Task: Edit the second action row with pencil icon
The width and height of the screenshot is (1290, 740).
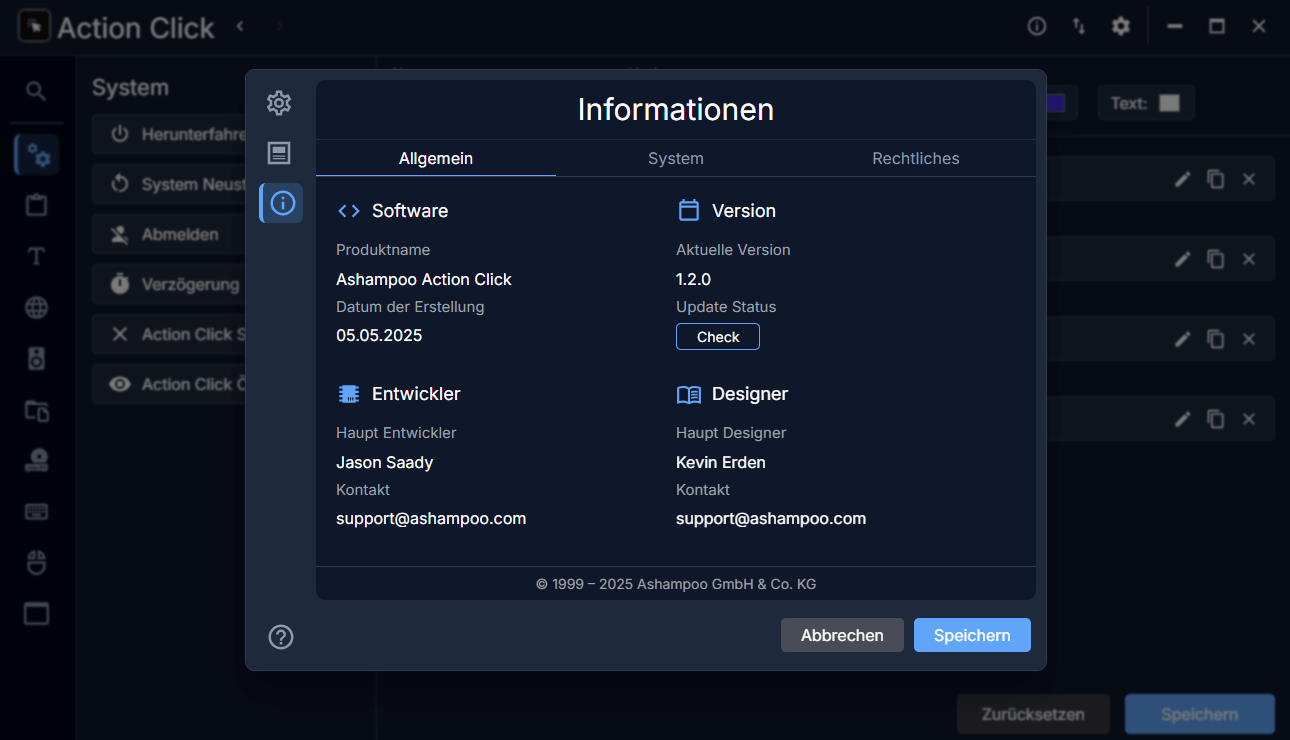Action: click(x=1182, y=259)
